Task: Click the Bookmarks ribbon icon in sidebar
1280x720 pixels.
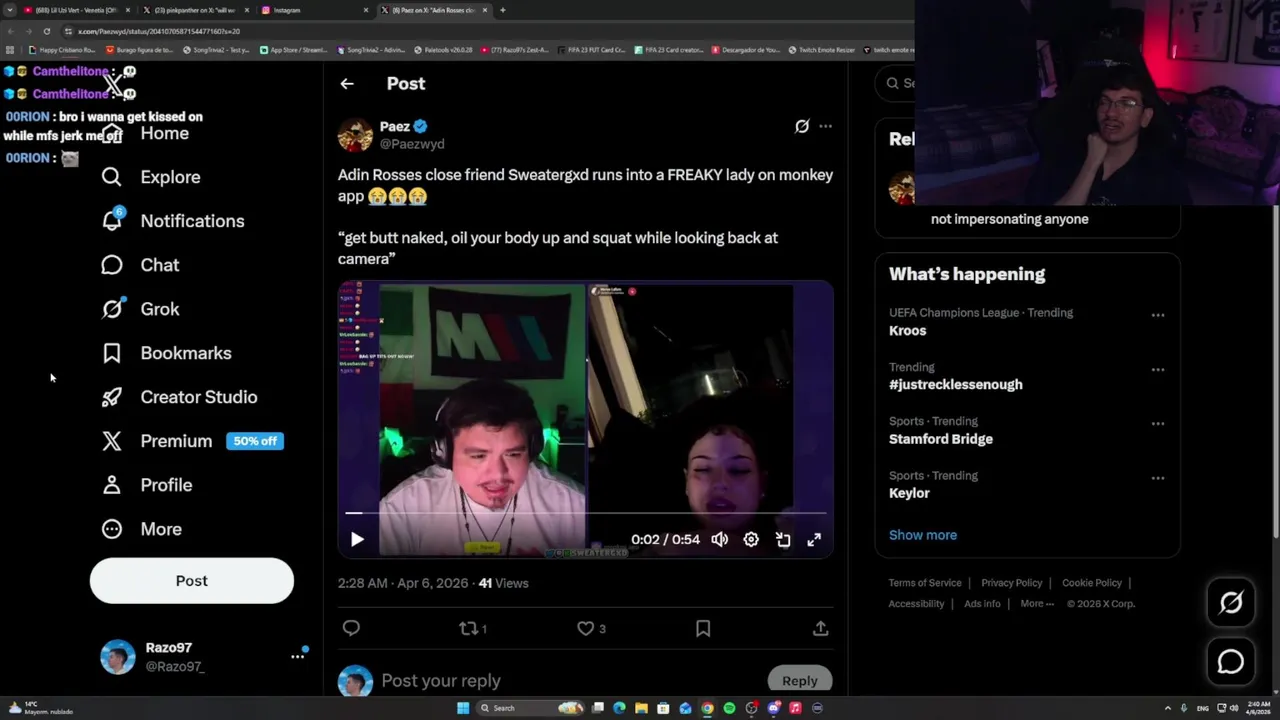Action: point(112,353)
